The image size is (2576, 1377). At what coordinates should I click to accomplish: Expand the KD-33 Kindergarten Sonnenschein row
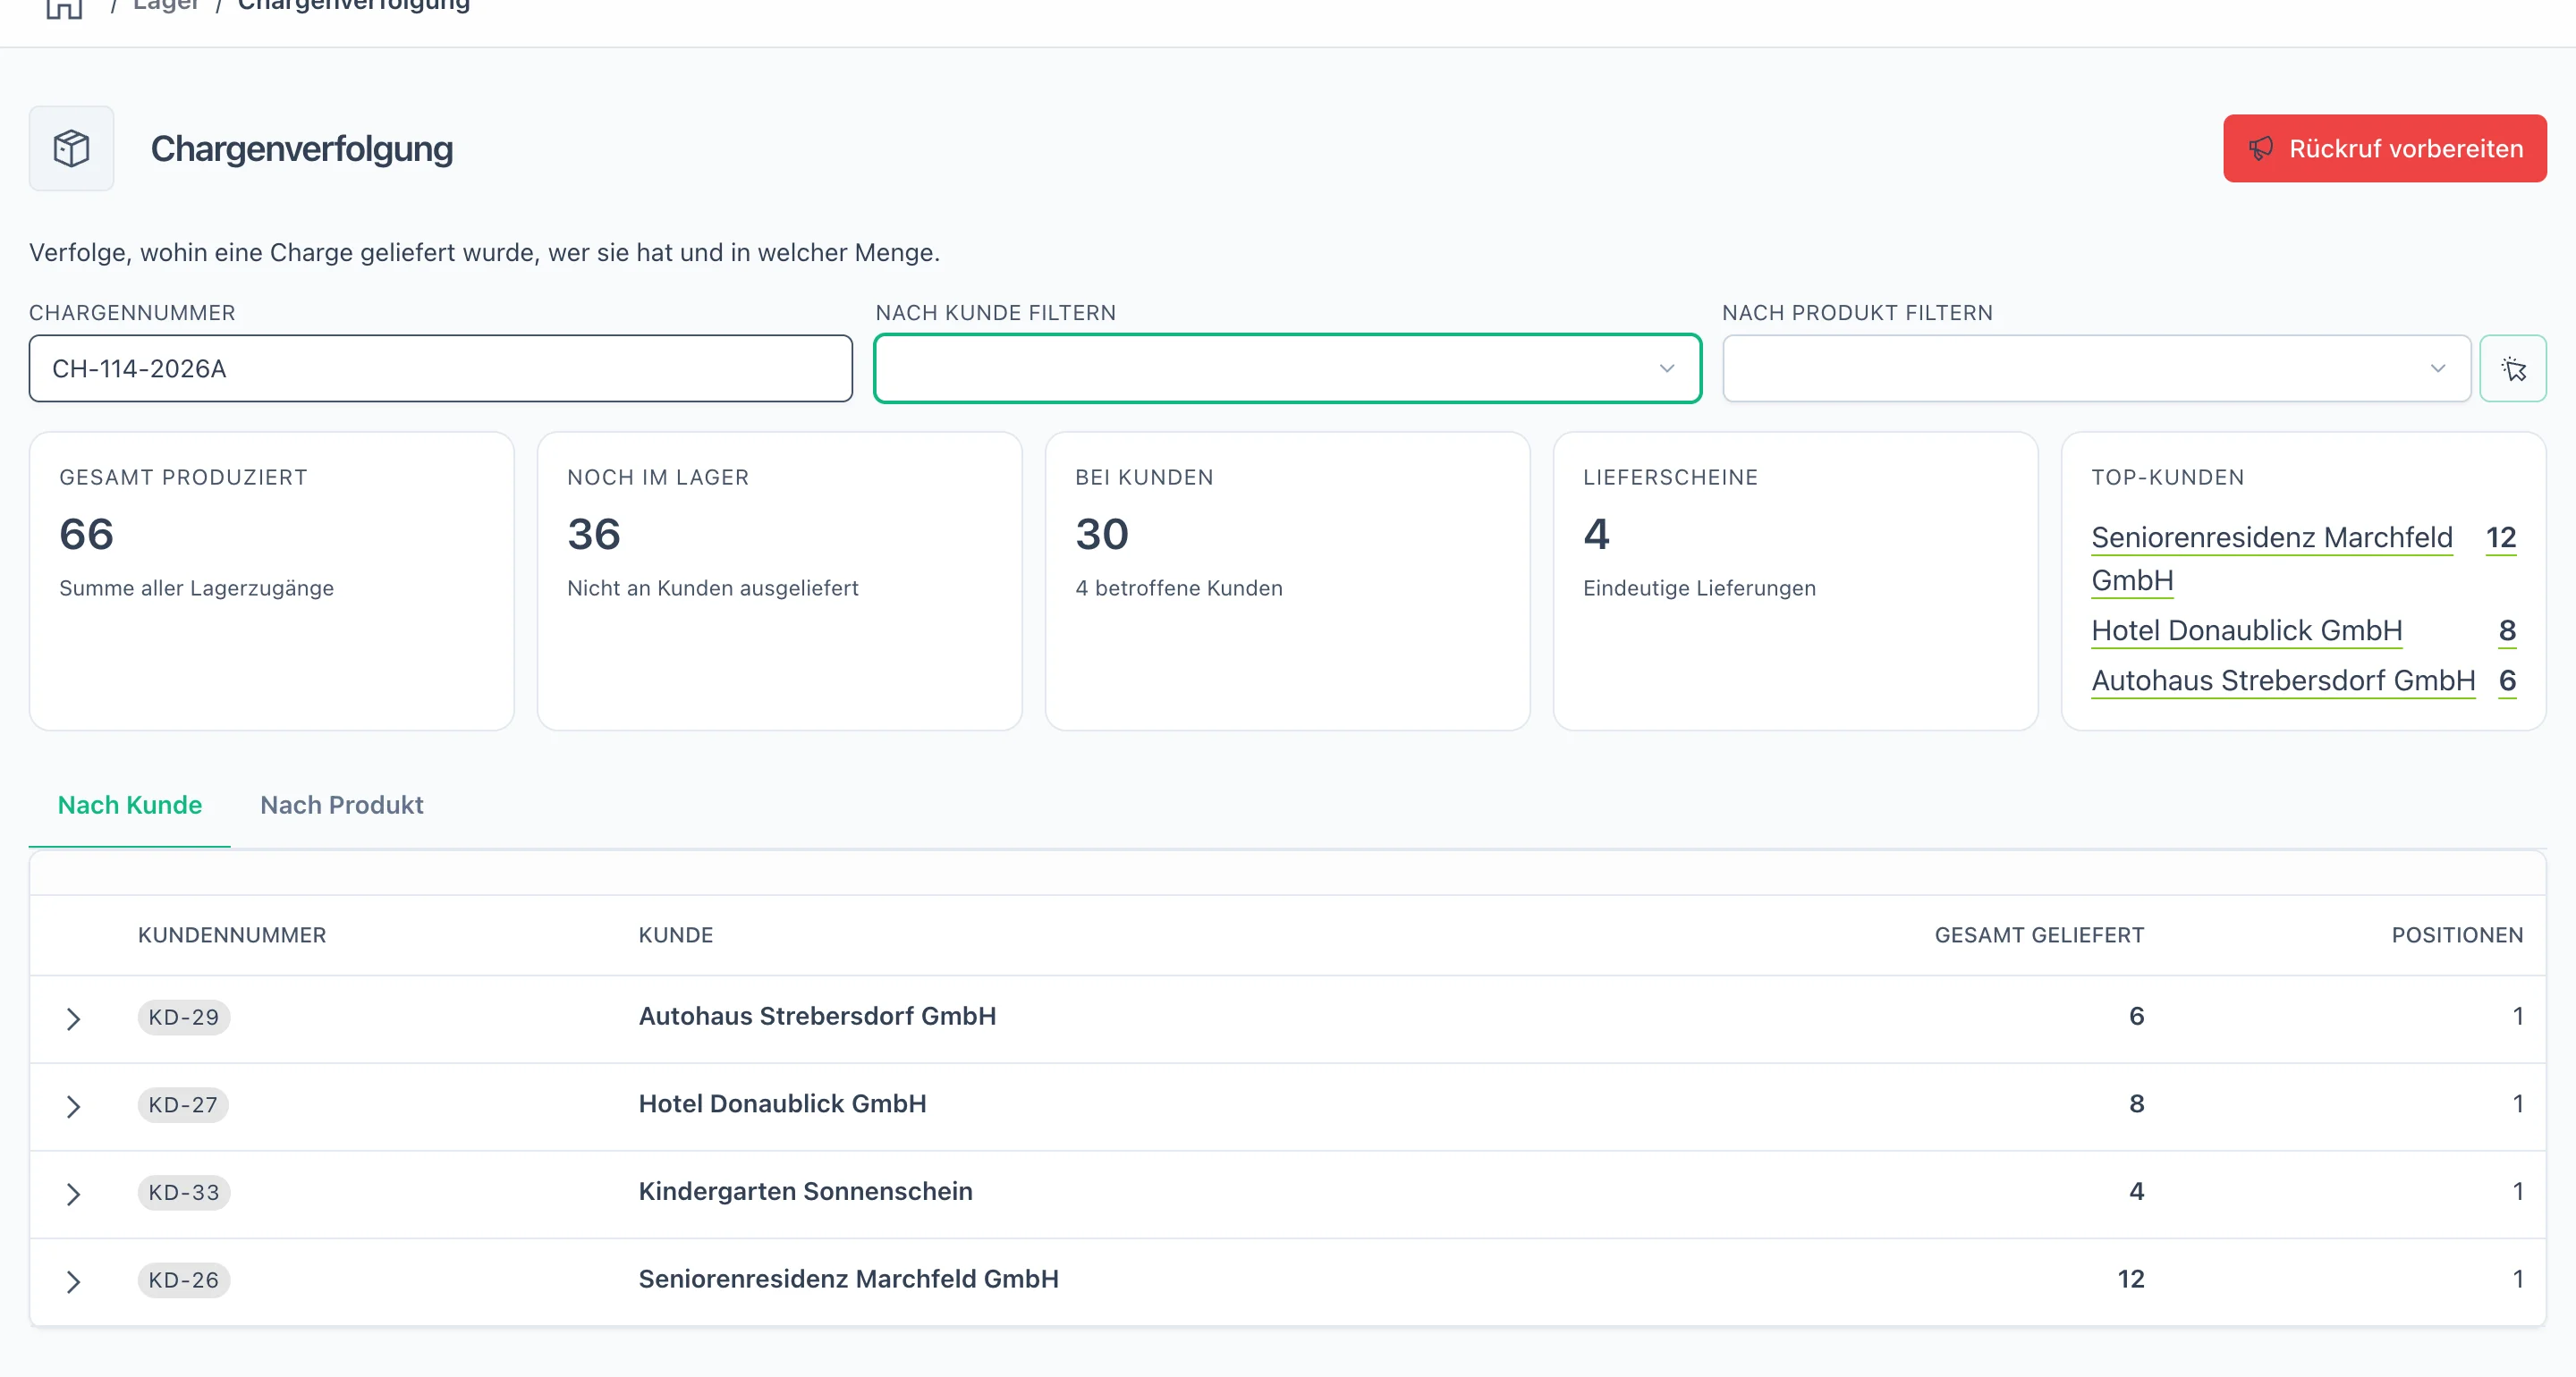(x=72, y=1193)
